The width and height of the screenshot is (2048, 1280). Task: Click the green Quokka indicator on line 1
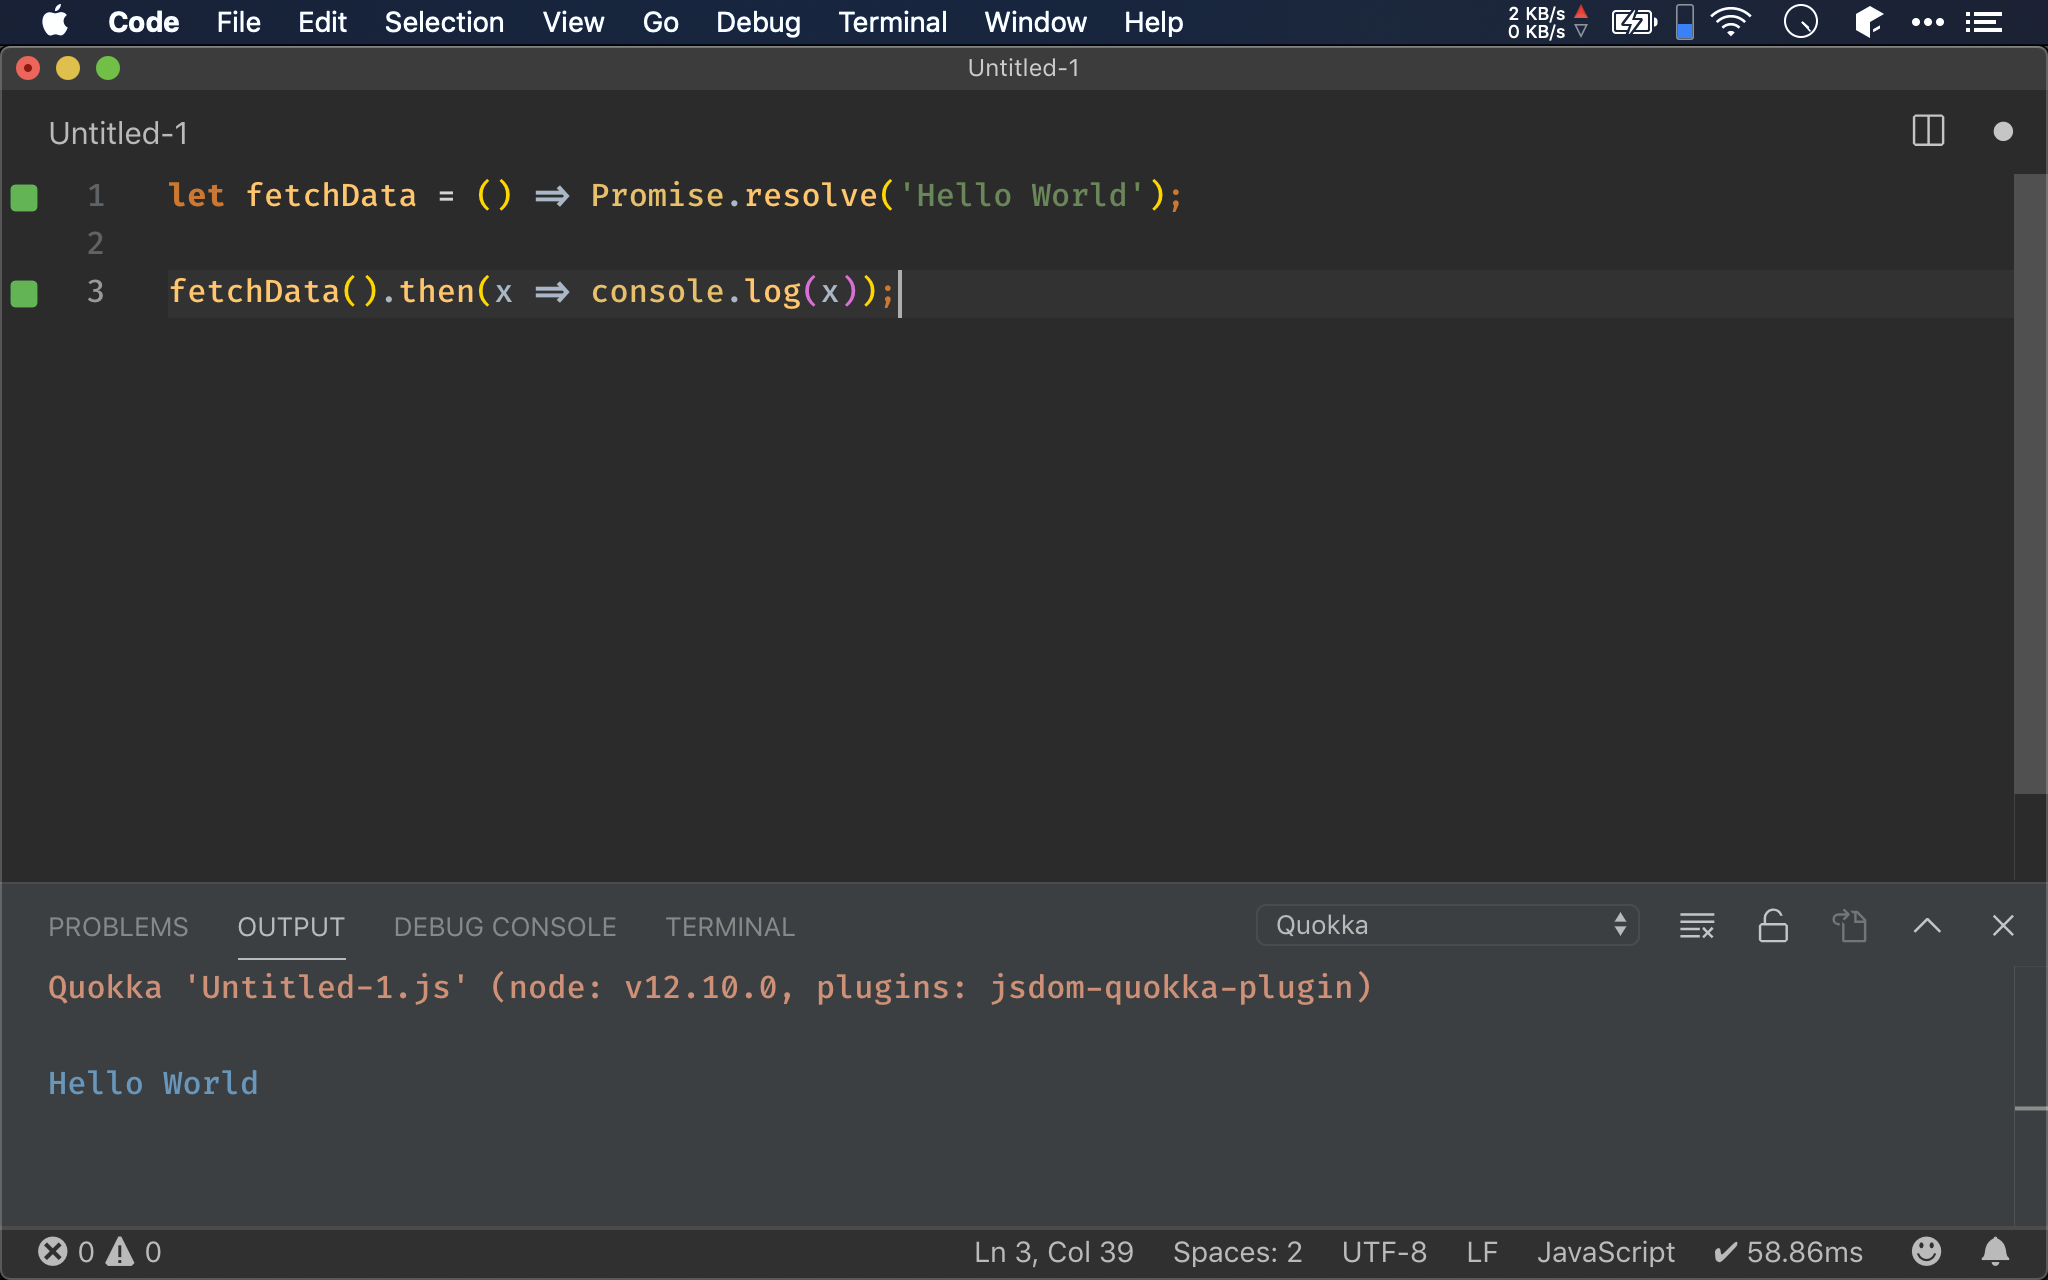[24, 197]
